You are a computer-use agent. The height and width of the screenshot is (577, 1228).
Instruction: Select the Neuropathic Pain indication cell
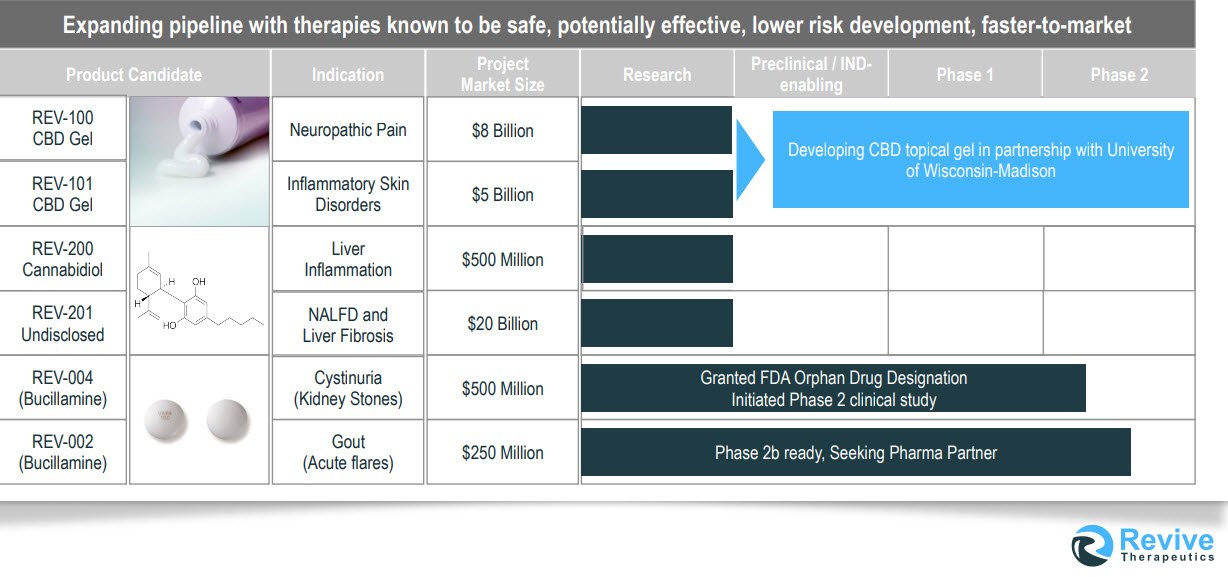click(x=348, y=130)
